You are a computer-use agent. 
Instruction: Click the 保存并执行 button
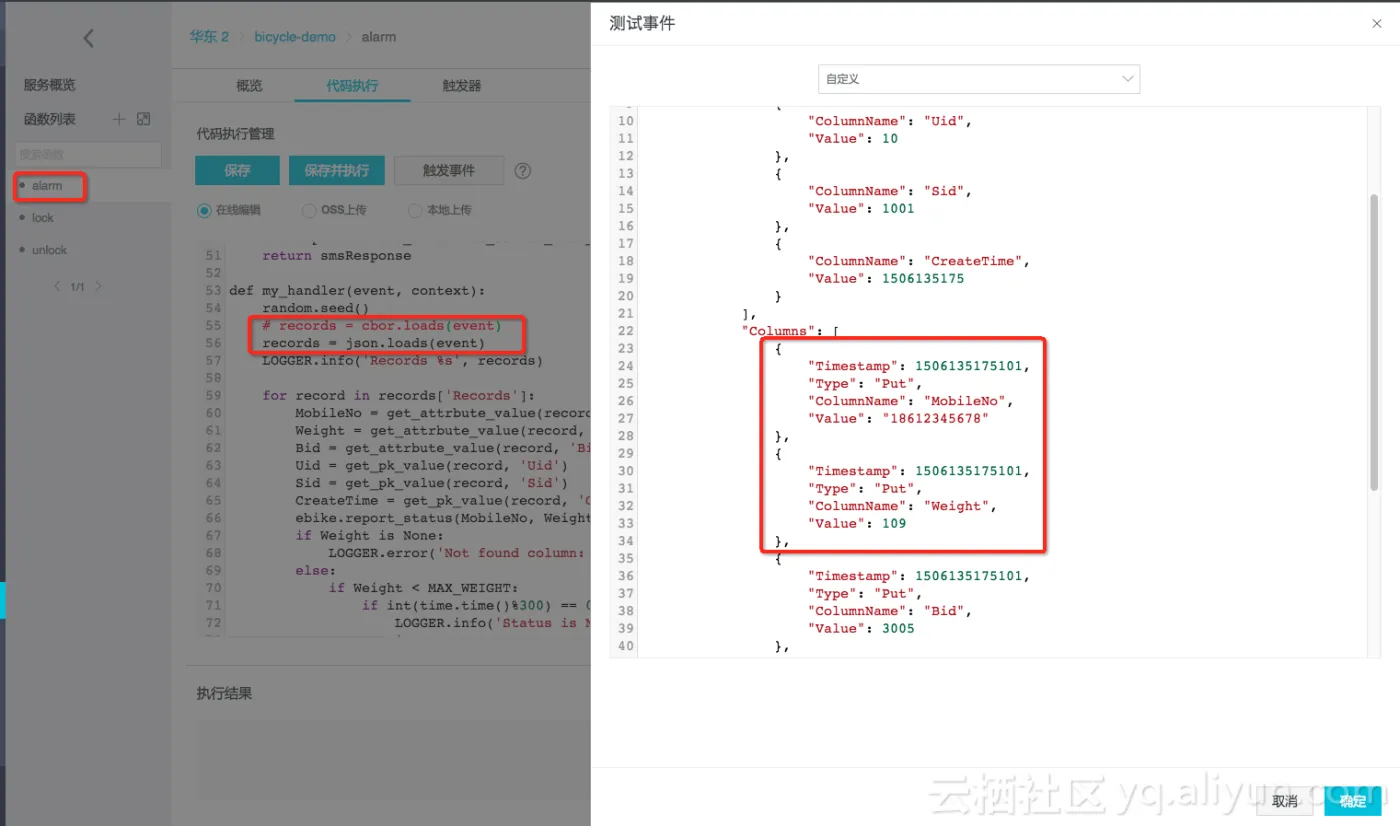[336, 171]
